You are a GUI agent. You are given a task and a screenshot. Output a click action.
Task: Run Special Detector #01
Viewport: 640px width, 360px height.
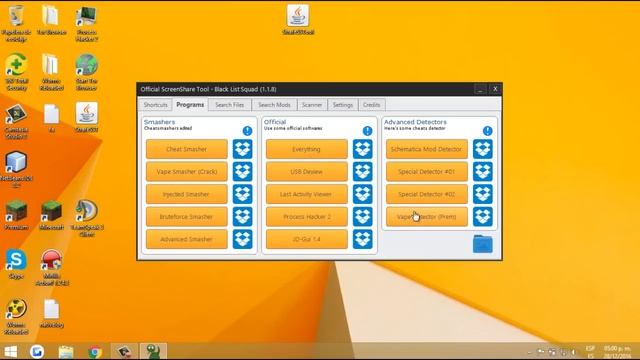[x=427, y=171]
